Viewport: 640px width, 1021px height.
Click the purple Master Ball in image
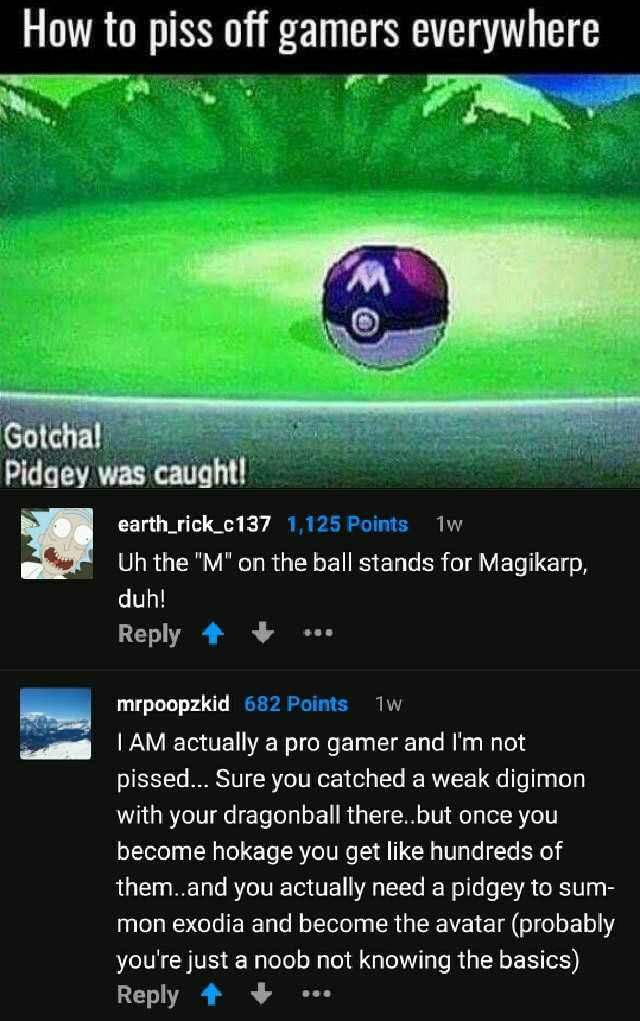click(x=385, y=307)
